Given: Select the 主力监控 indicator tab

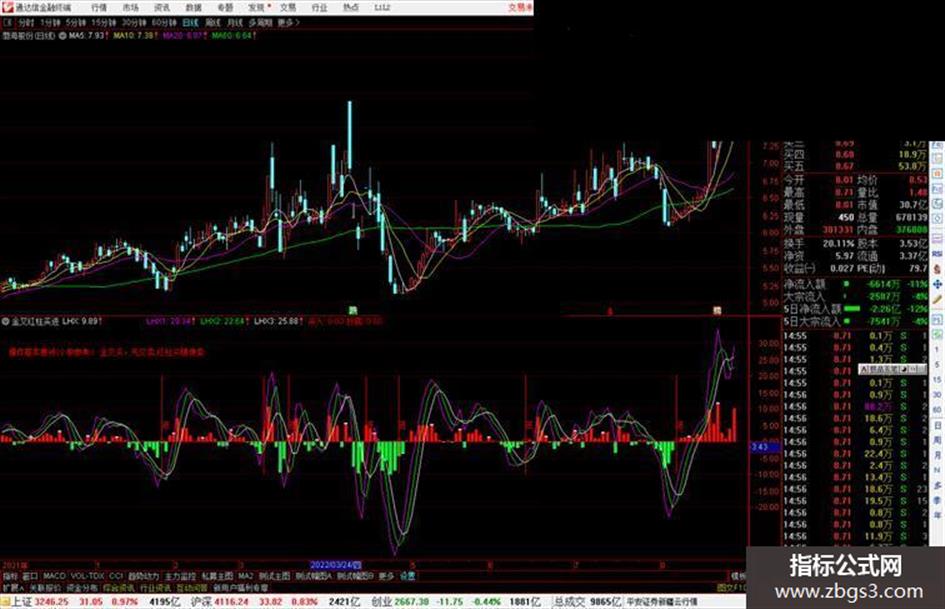Looking at the screenshot, I should pyautogui.click(x=181, y=576).
